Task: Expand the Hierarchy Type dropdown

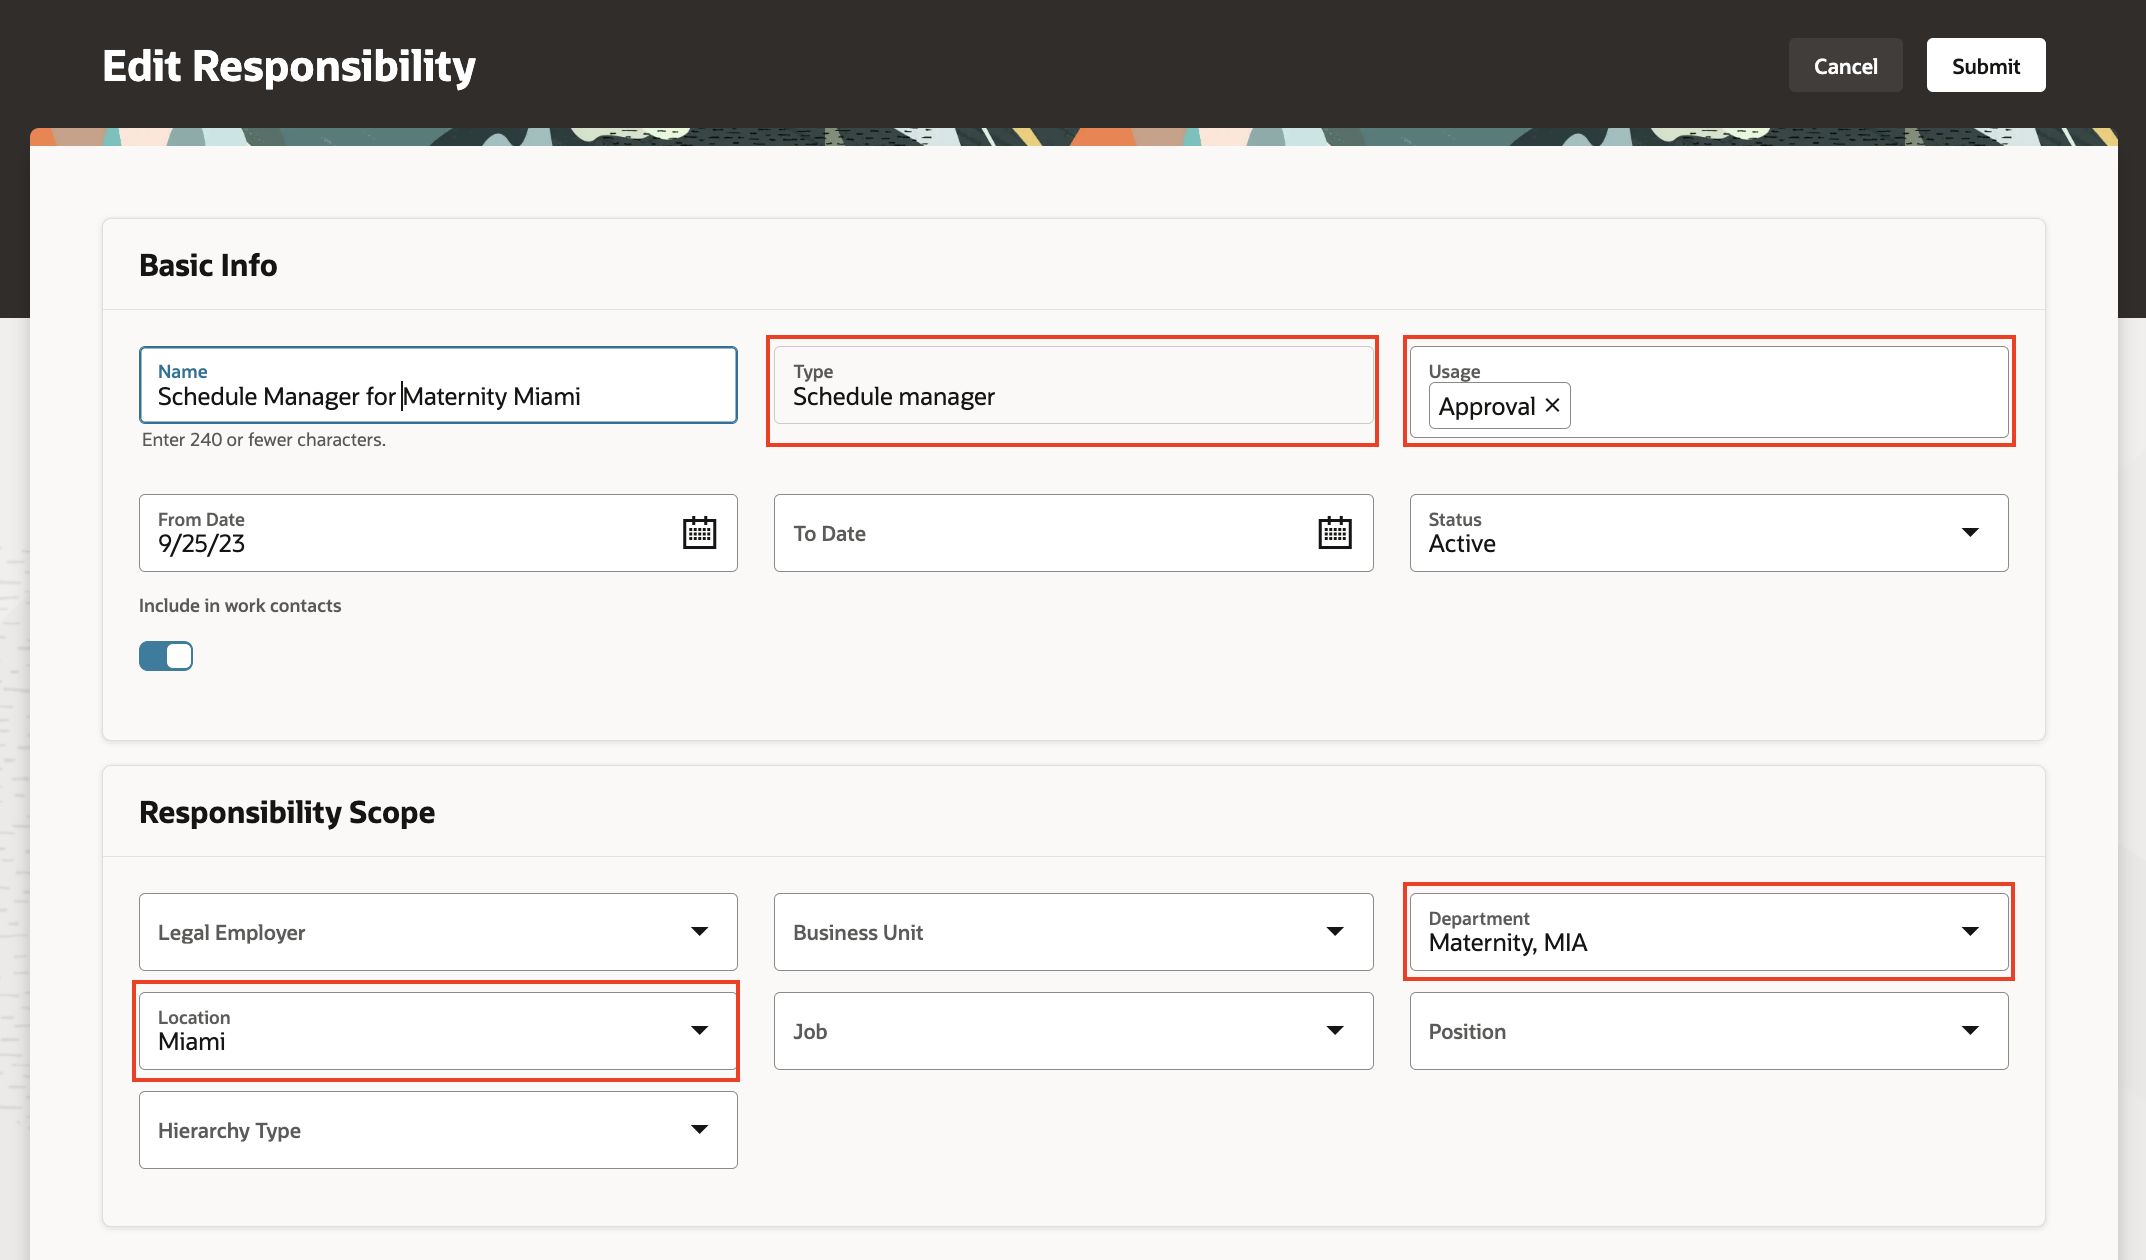Action: (699, 1130)
